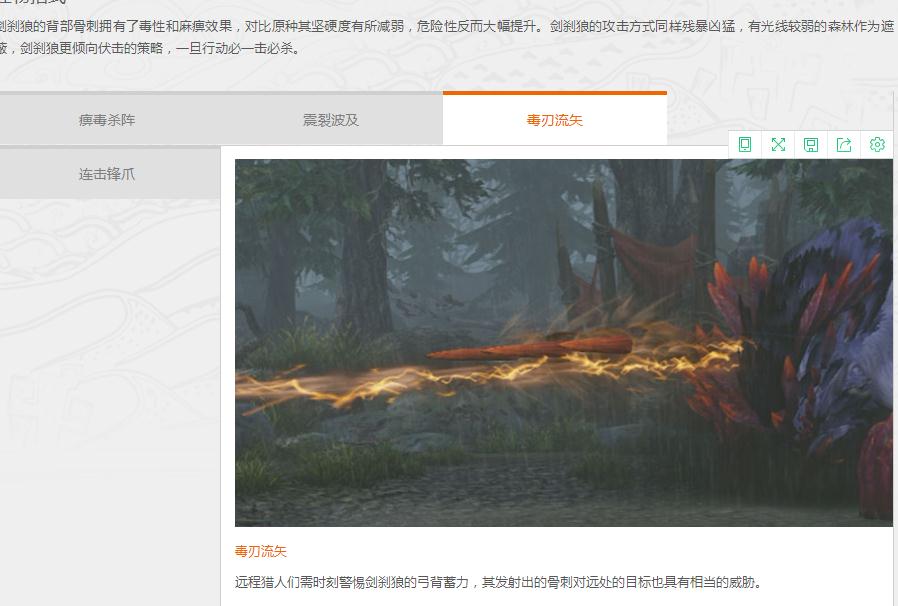898x606 pixels.
Task: Click the 剑刹狼 intro paragraph at top
Action: [447, 37]
